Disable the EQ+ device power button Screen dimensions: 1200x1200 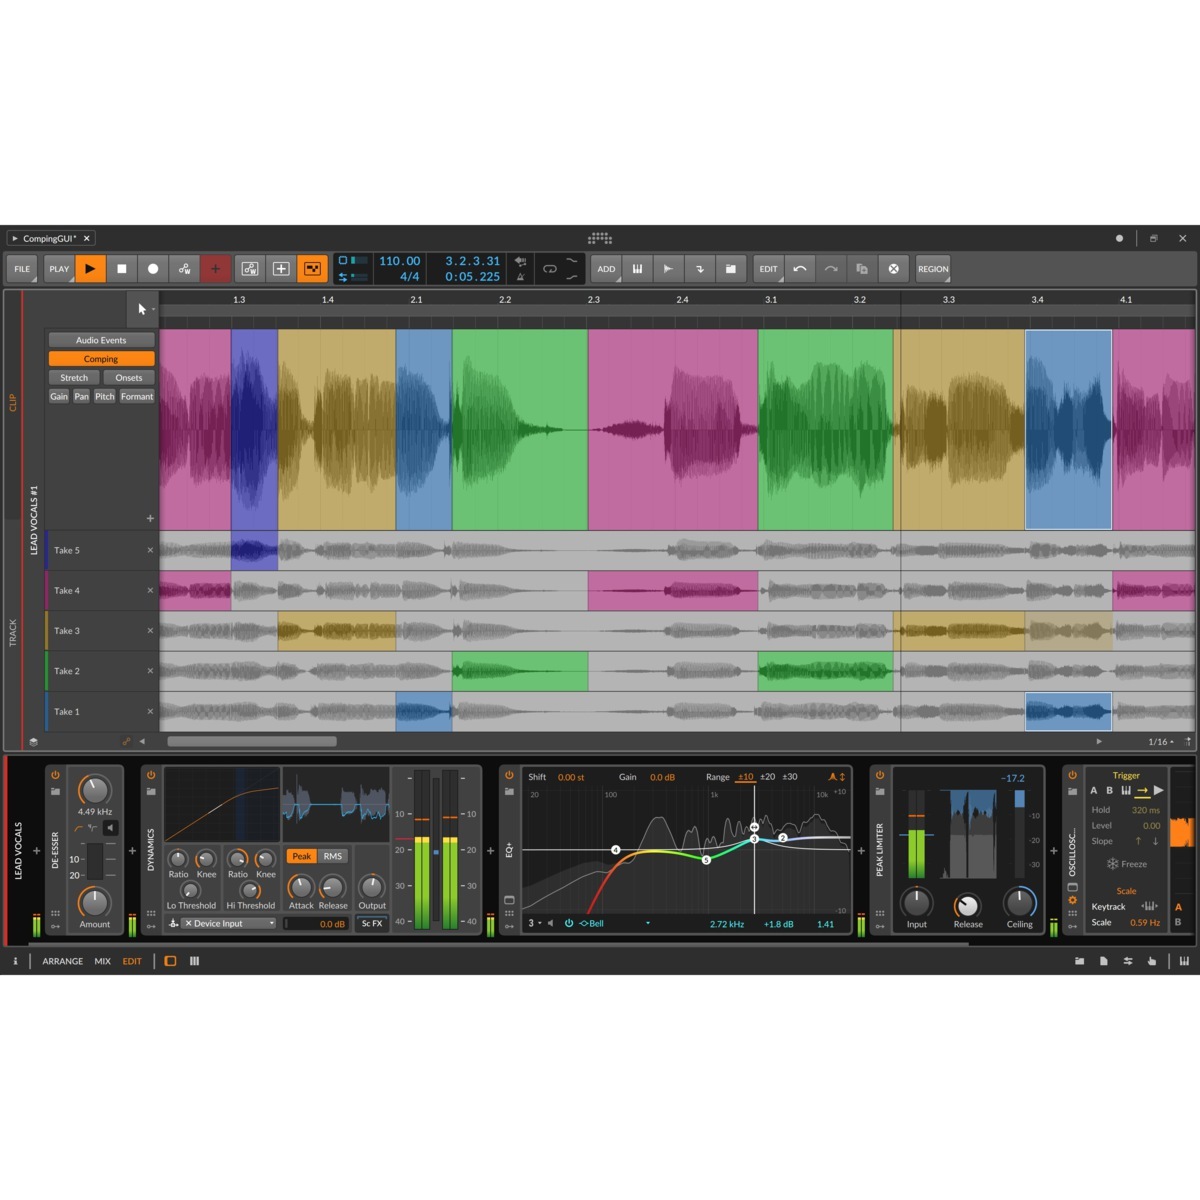tap(510, 775)
